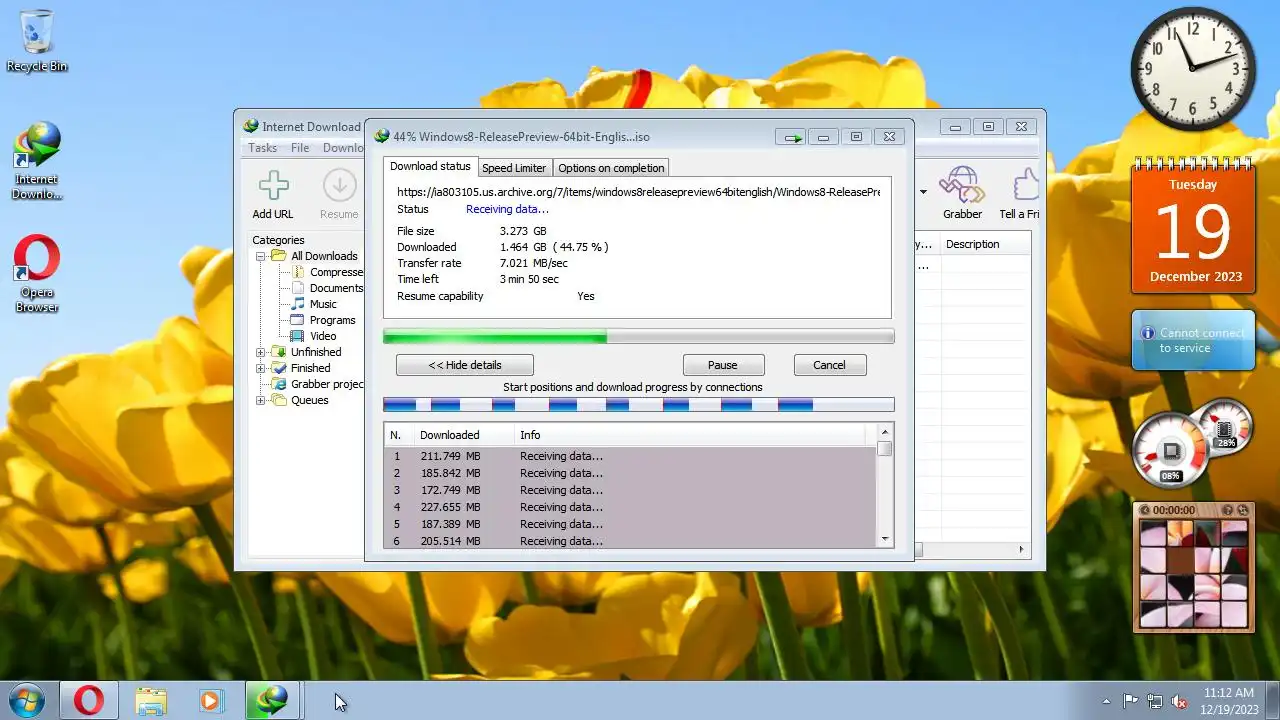
Task: Open Recycle Bin desktop icon
Action: 37,41
